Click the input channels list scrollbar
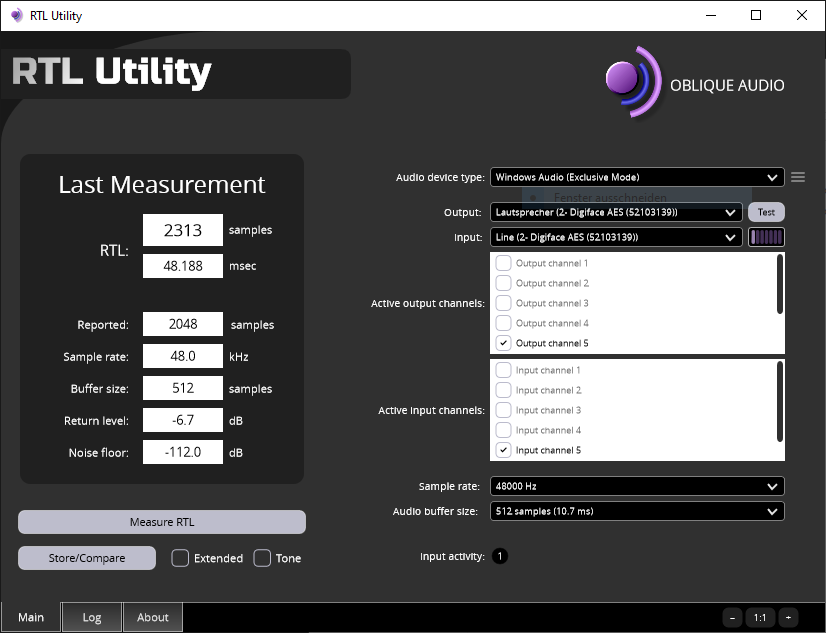826x633 pixels. click(780, 401)
